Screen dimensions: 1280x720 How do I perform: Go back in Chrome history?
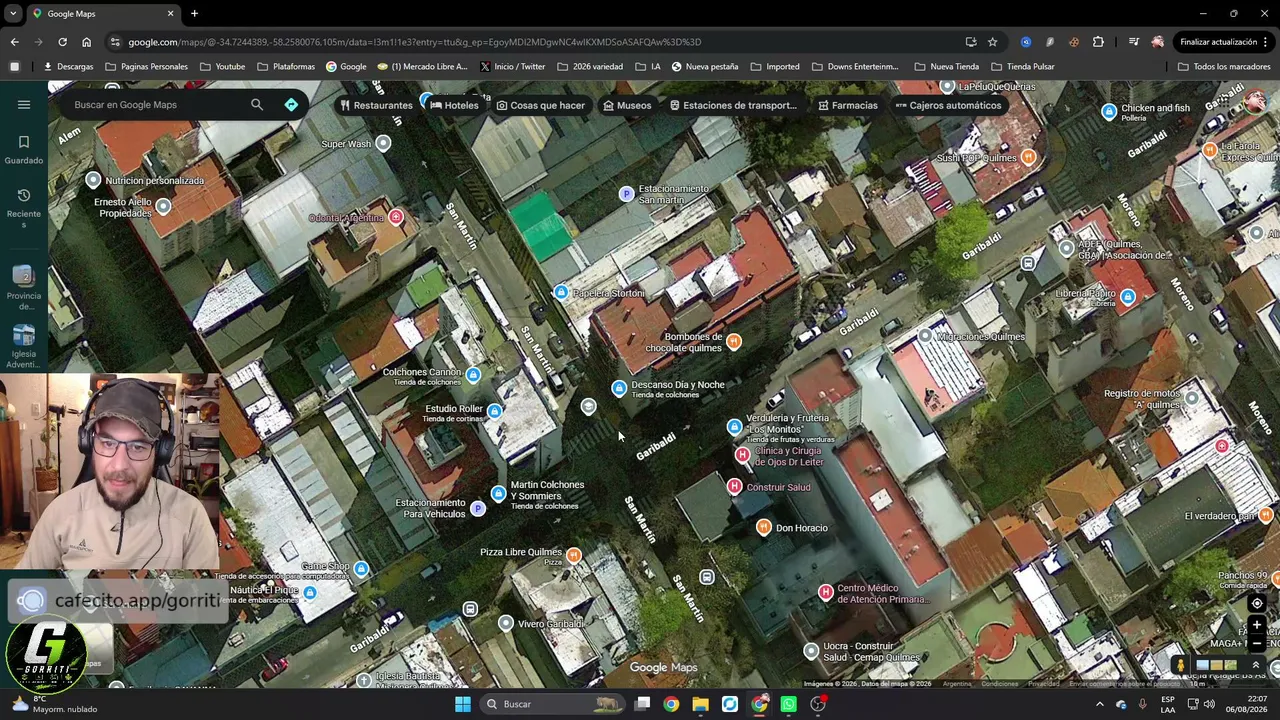coord(14,42)
